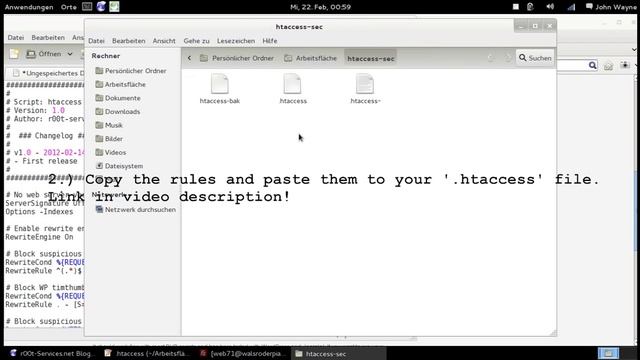Click Öffnen button in text editor
Viewport: 640px width, 360px height.
(44, 54)
